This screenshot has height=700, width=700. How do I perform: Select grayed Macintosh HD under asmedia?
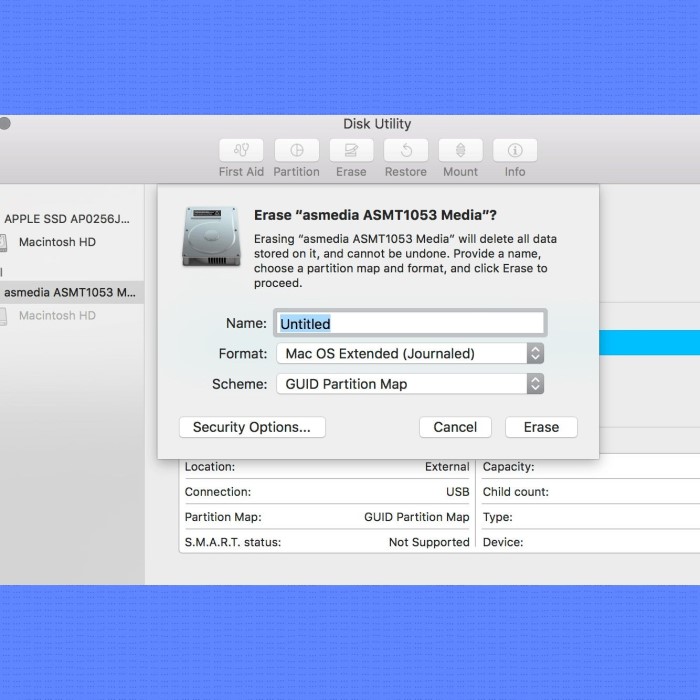click(57, 316)
